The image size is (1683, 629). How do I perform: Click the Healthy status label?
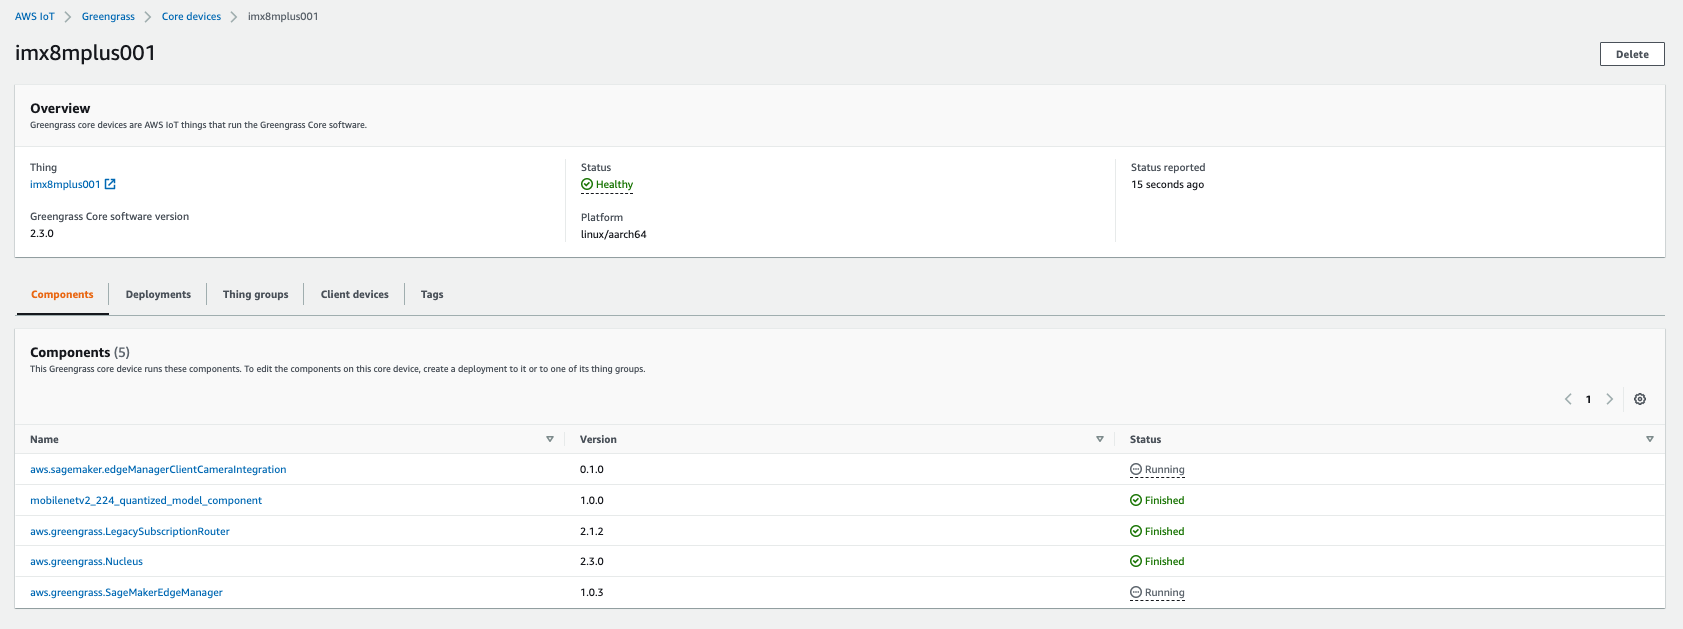tap(614, 184)
